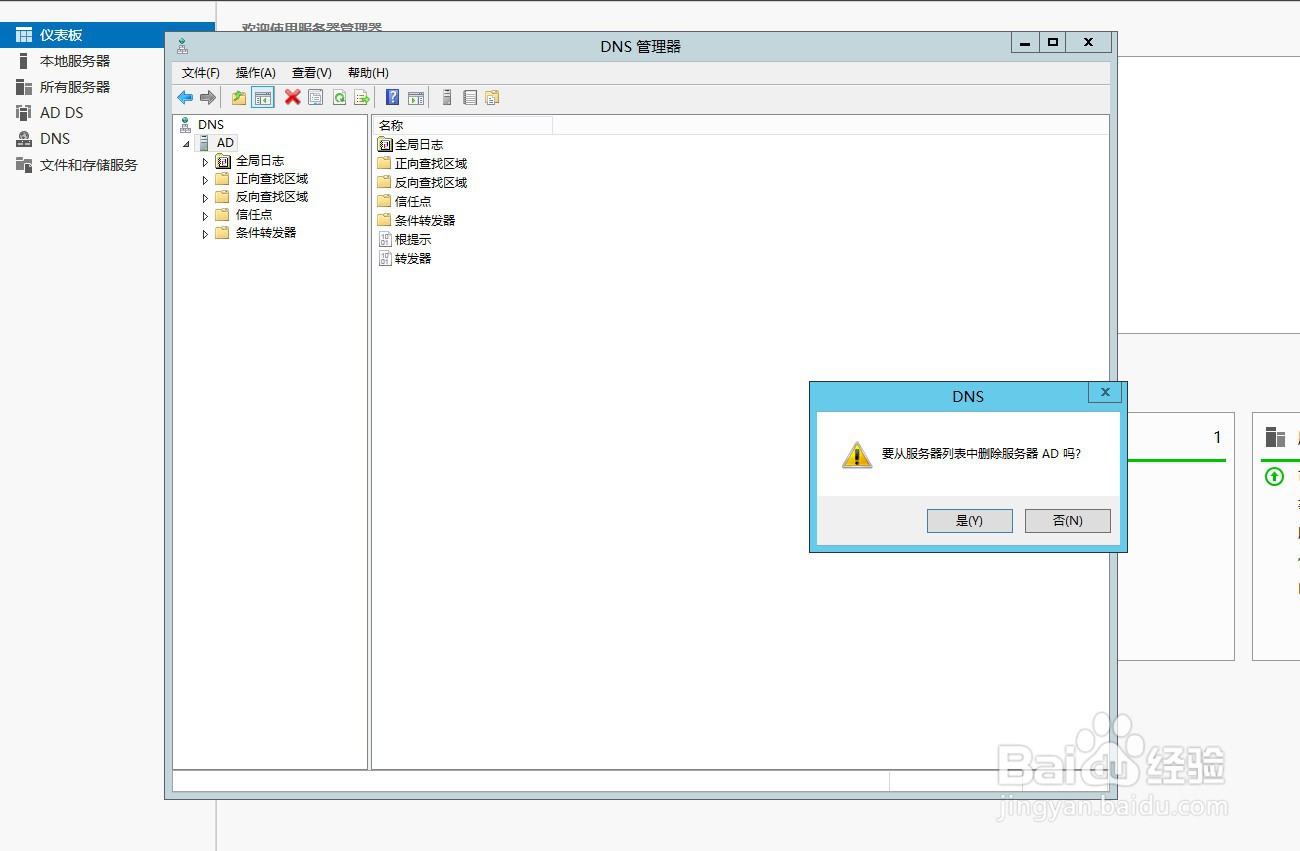Click the new server toolbar icon
1300x851 pixels.
point(447,97)
